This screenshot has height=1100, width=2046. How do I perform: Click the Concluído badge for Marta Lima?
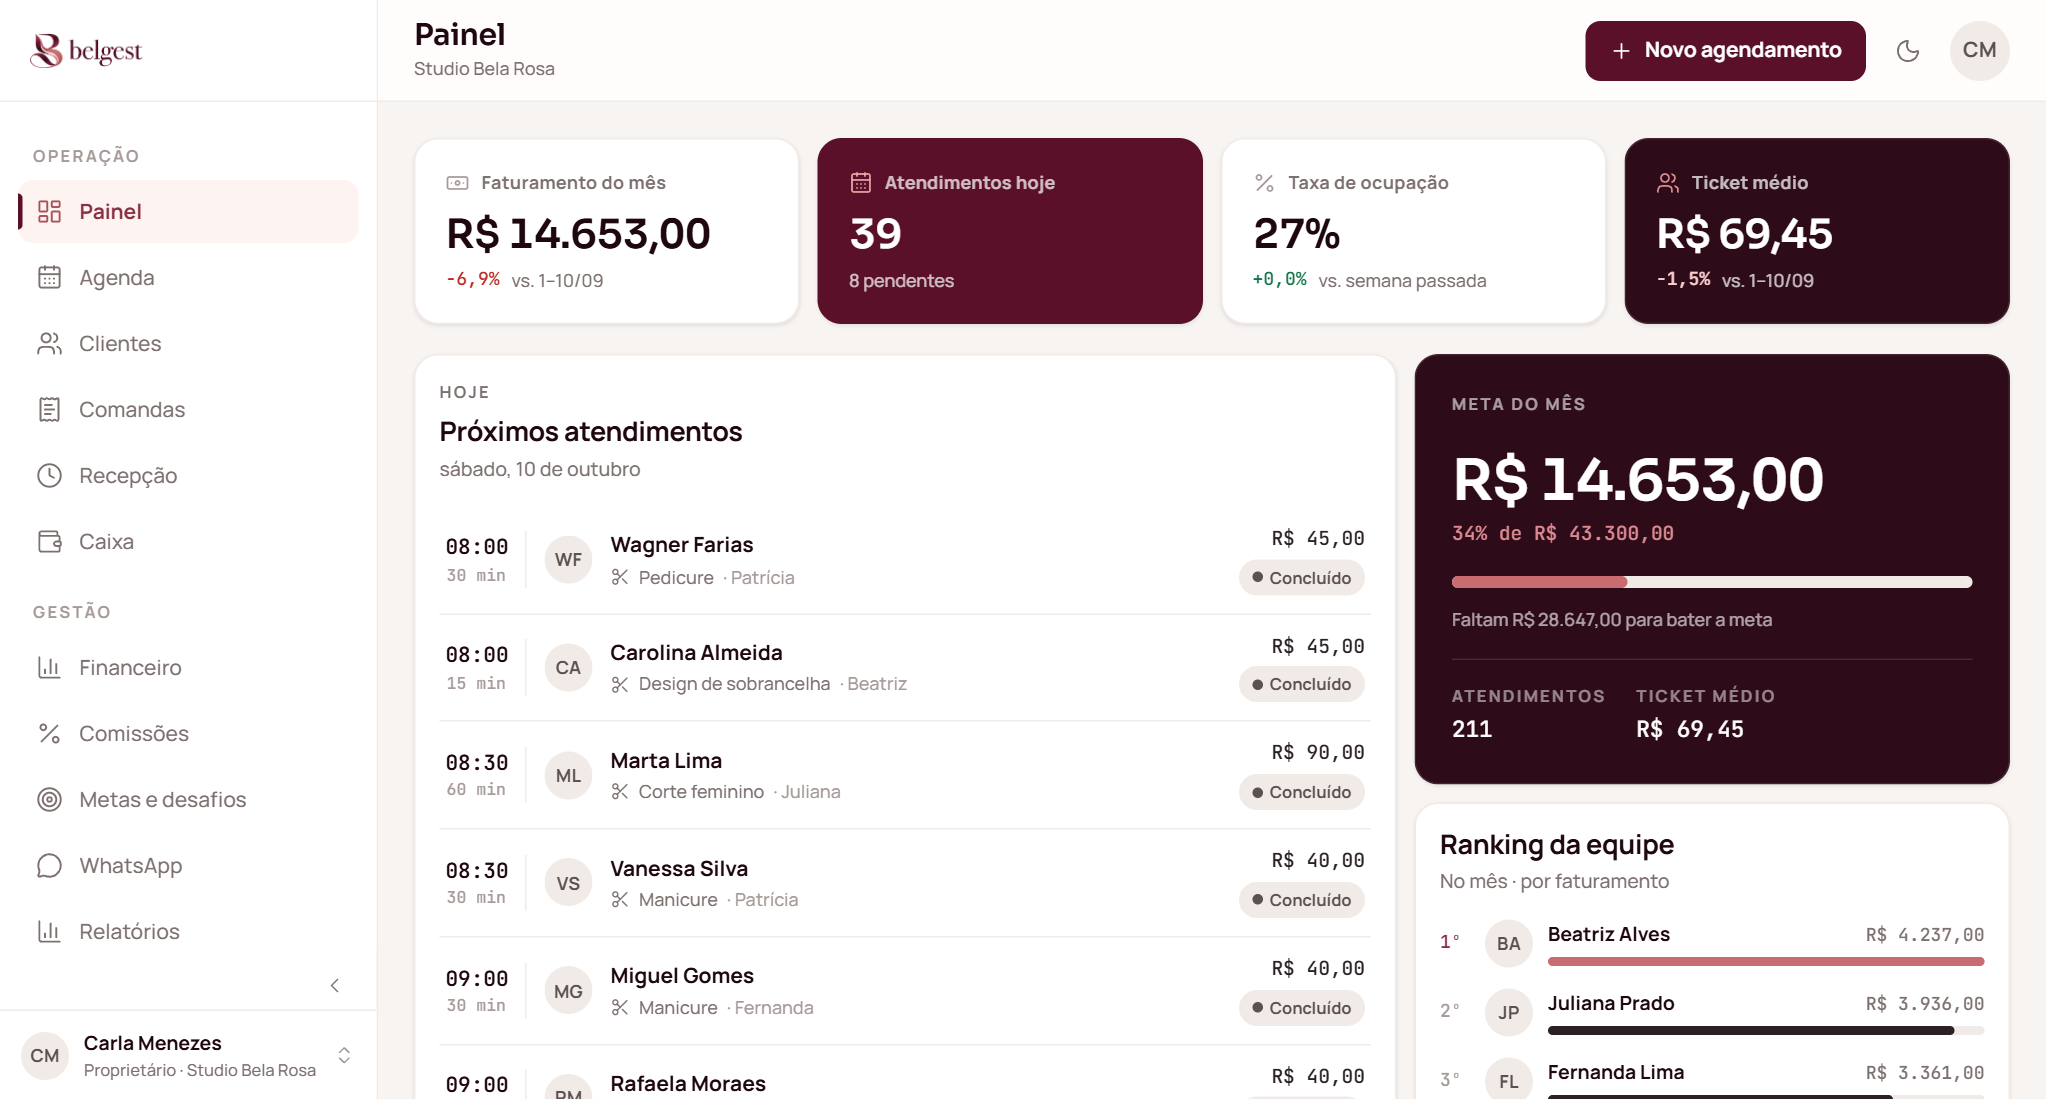click(x=1301, y=792)
